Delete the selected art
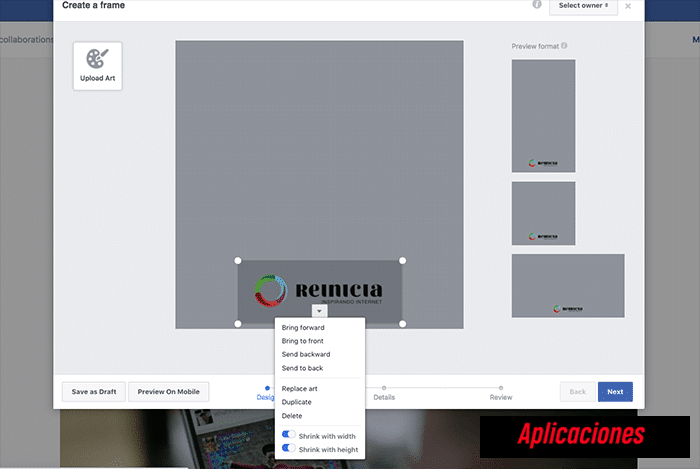Image resolution: width=700 pixels, height=469 pixels. [x=292, y=416]
